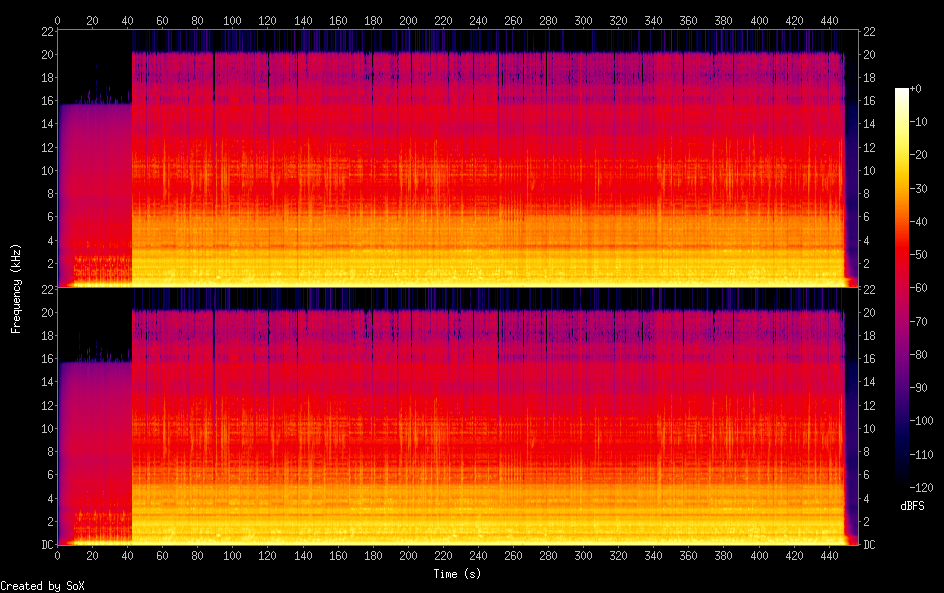Click the upper channel spectrogram at its center
The image size is (944, 593).
coord(456,159)
